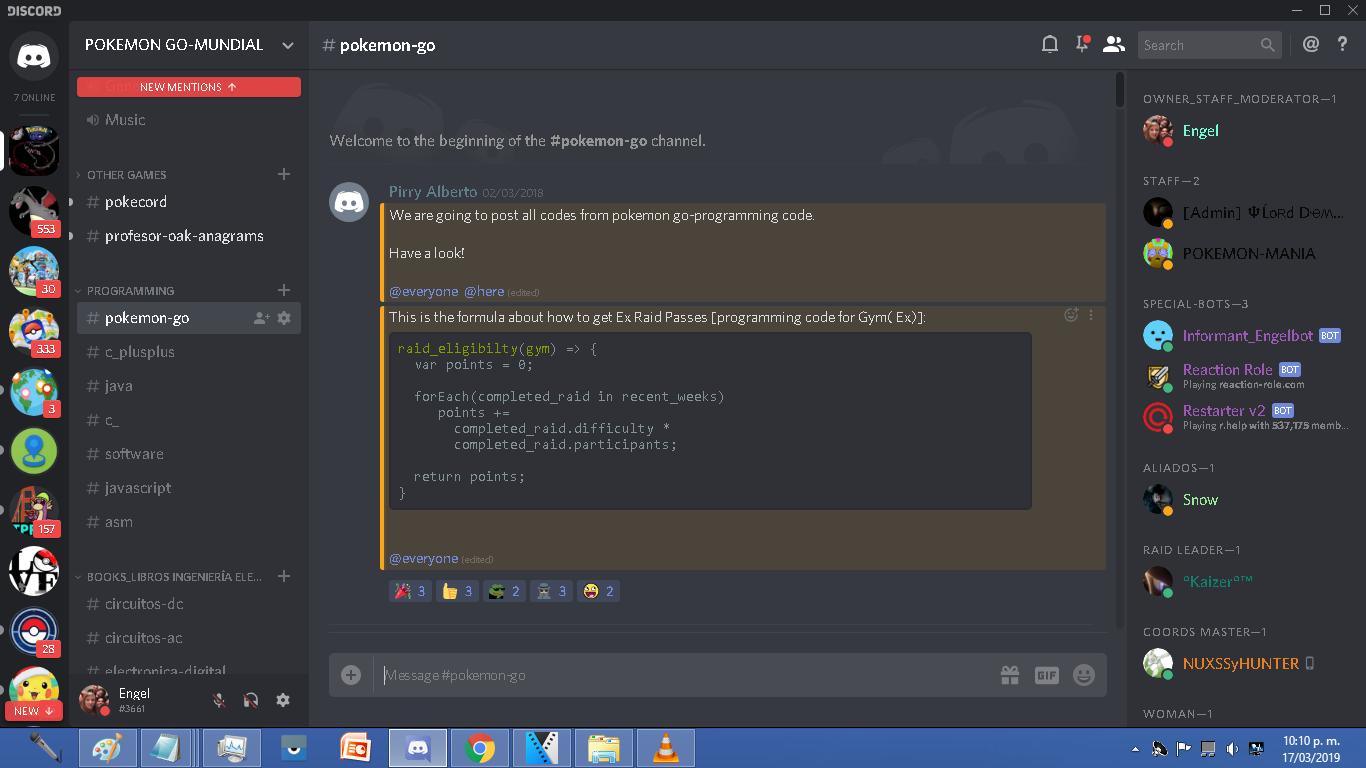Select bot Informant_Engelbot
The height and width of the screenshot is (768, 1366).
pyautogui.click(x=1246, y=336)
